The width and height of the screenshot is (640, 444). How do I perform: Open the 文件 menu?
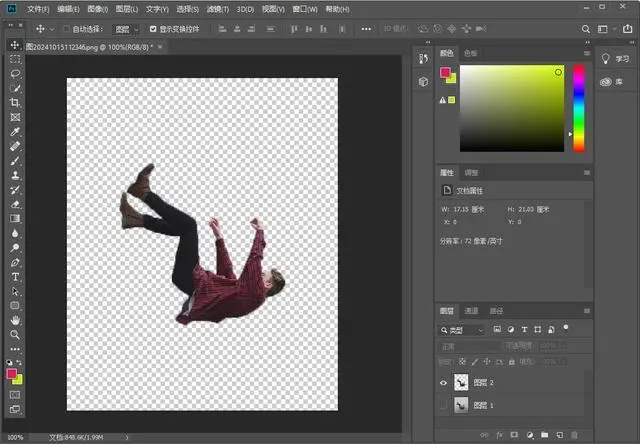click(38, 9)
